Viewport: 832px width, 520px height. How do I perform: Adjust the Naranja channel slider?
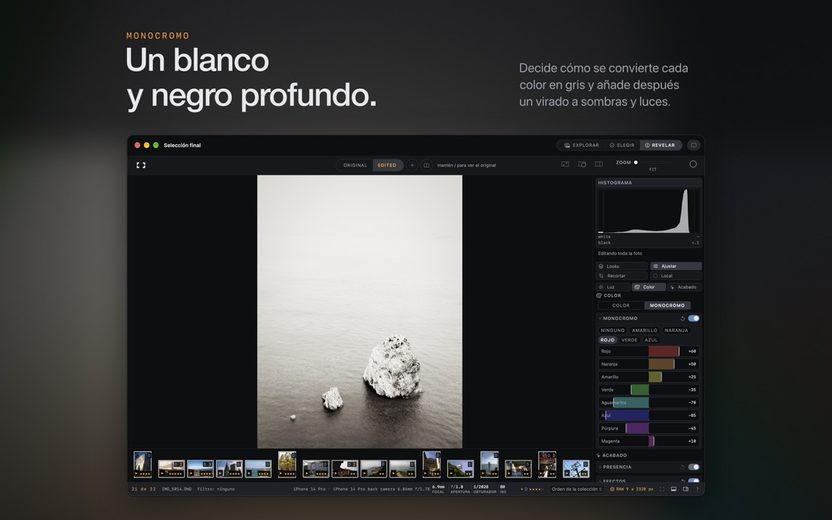pyautogui.click(x=648, y=364)
